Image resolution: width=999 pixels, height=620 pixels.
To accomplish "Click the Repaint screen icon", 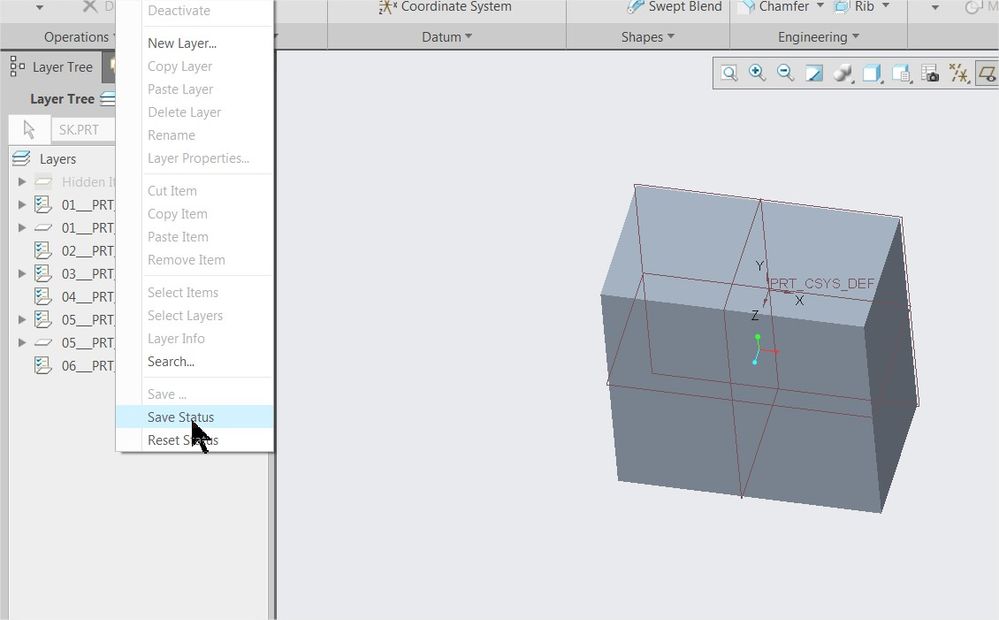I will click(x=814, y=73).
